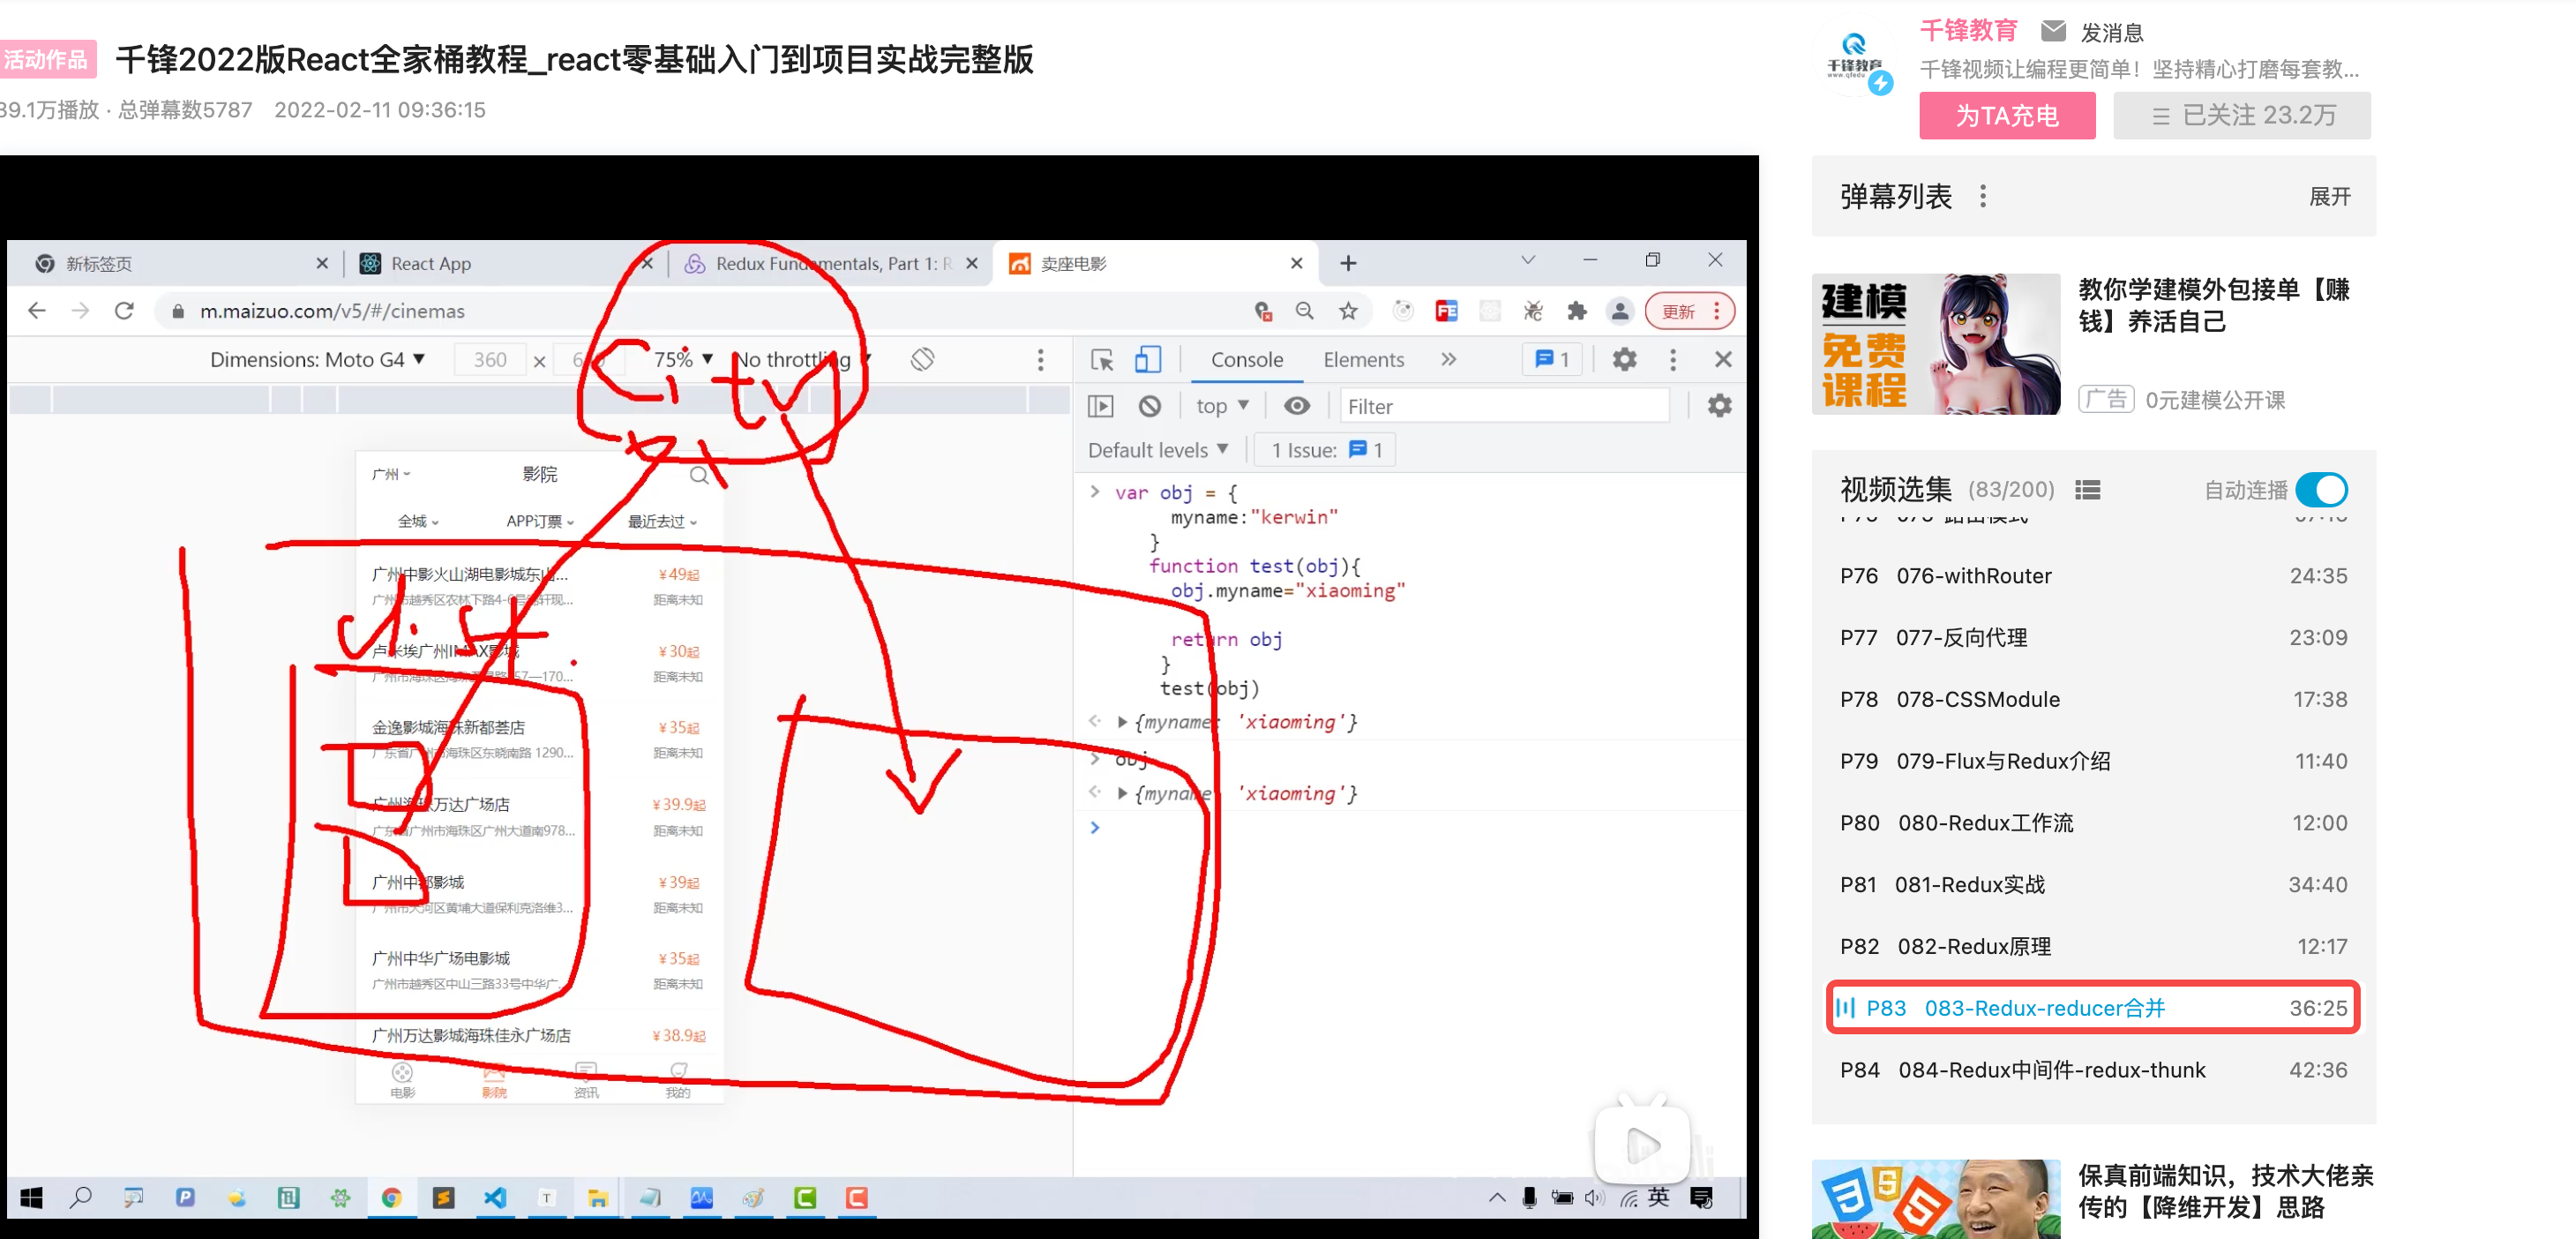
Task: Click the browser back arrow icon
Action: (37, 311)
